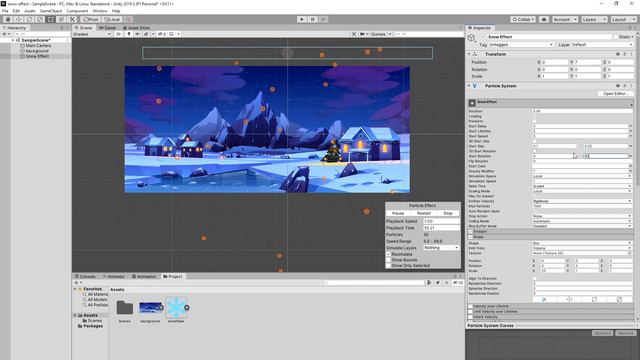Open custom editor tools icon
640x360 pixels.
(72, 19)
